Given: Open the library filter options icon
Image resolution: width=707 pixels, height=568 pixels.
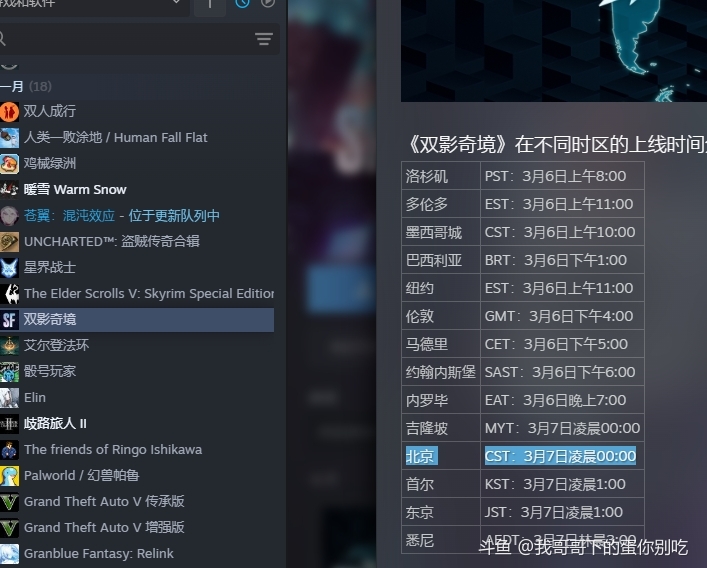Looking at the screenshot, I should pos(263,39).
